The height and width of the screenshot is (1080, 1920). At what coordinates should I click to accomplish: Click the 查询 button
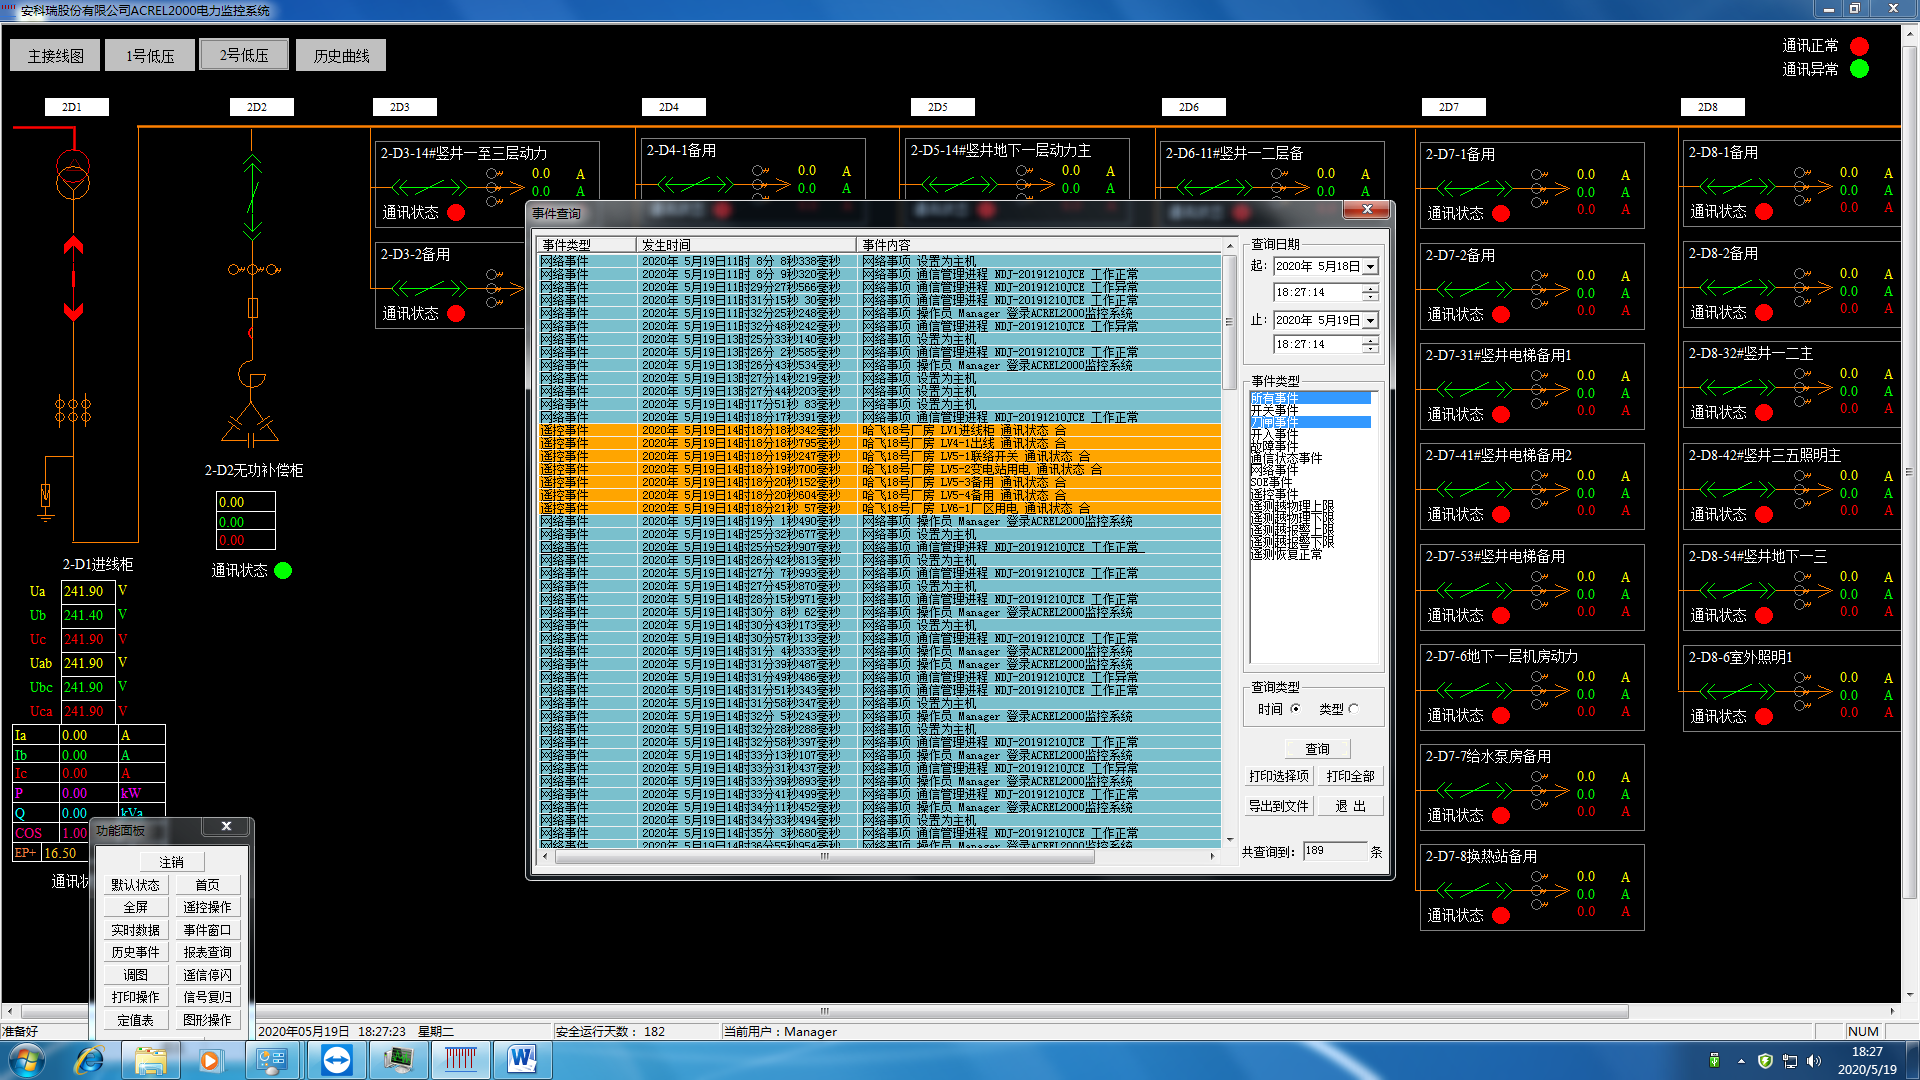click(1317, 749)
